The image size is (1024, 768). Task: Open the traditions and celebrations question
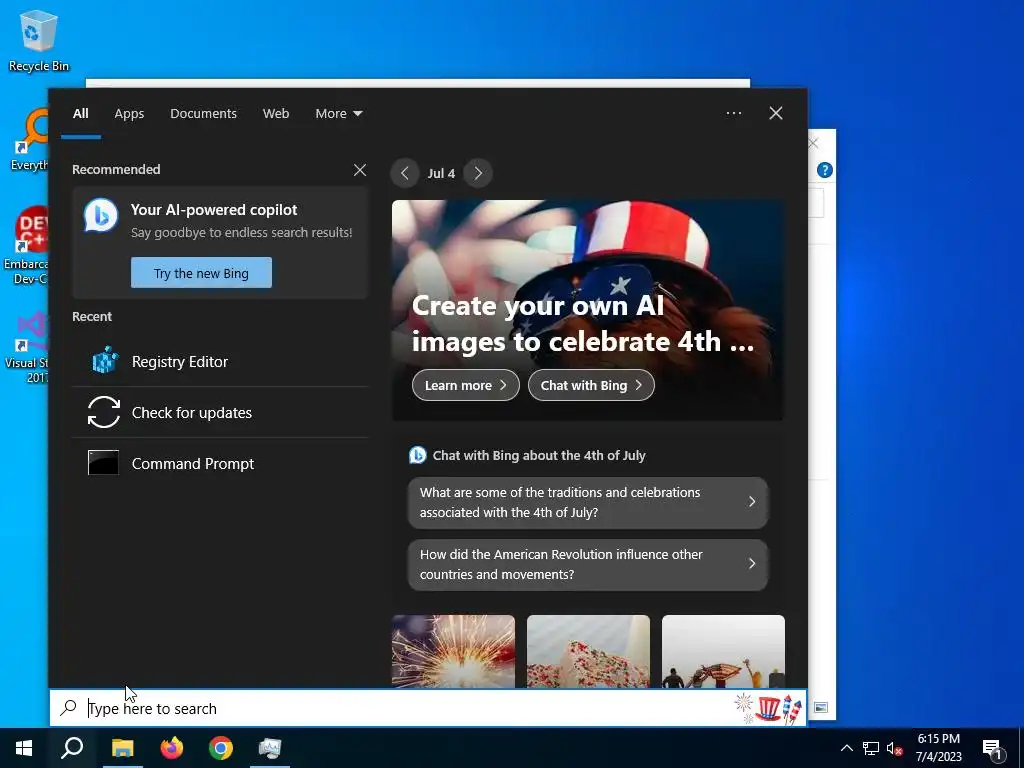pyautogui.click(x=588, y=502)
